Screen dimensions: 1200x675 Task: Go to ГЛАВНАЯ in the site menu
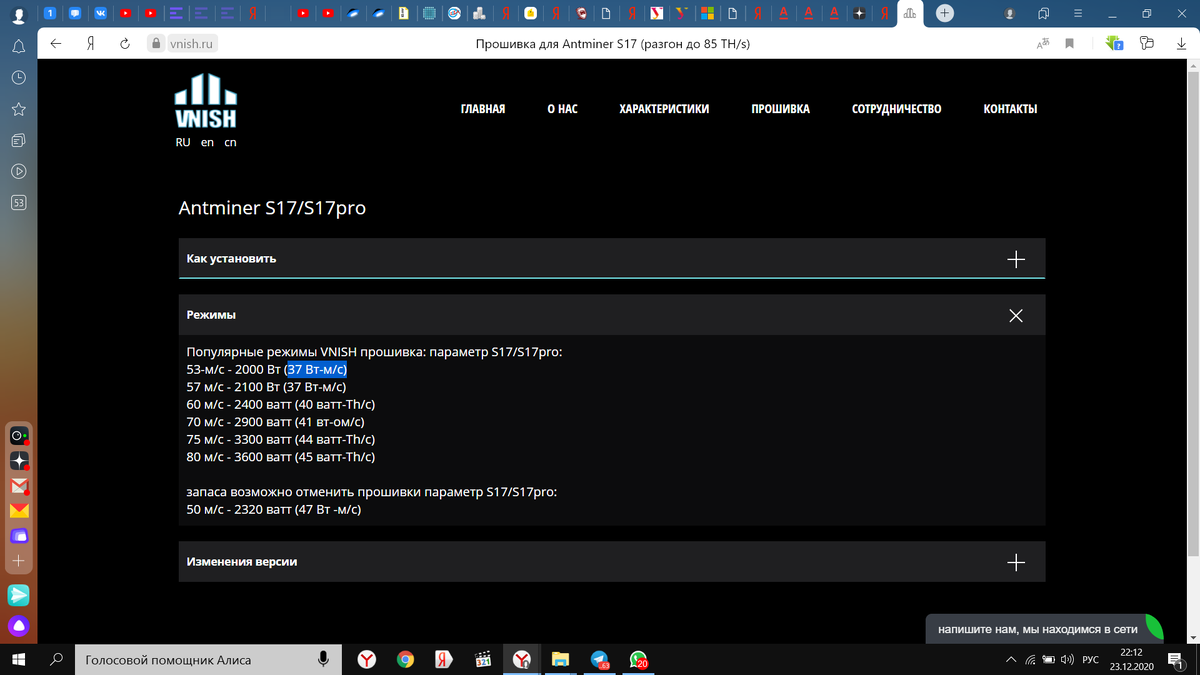[483, 109]
